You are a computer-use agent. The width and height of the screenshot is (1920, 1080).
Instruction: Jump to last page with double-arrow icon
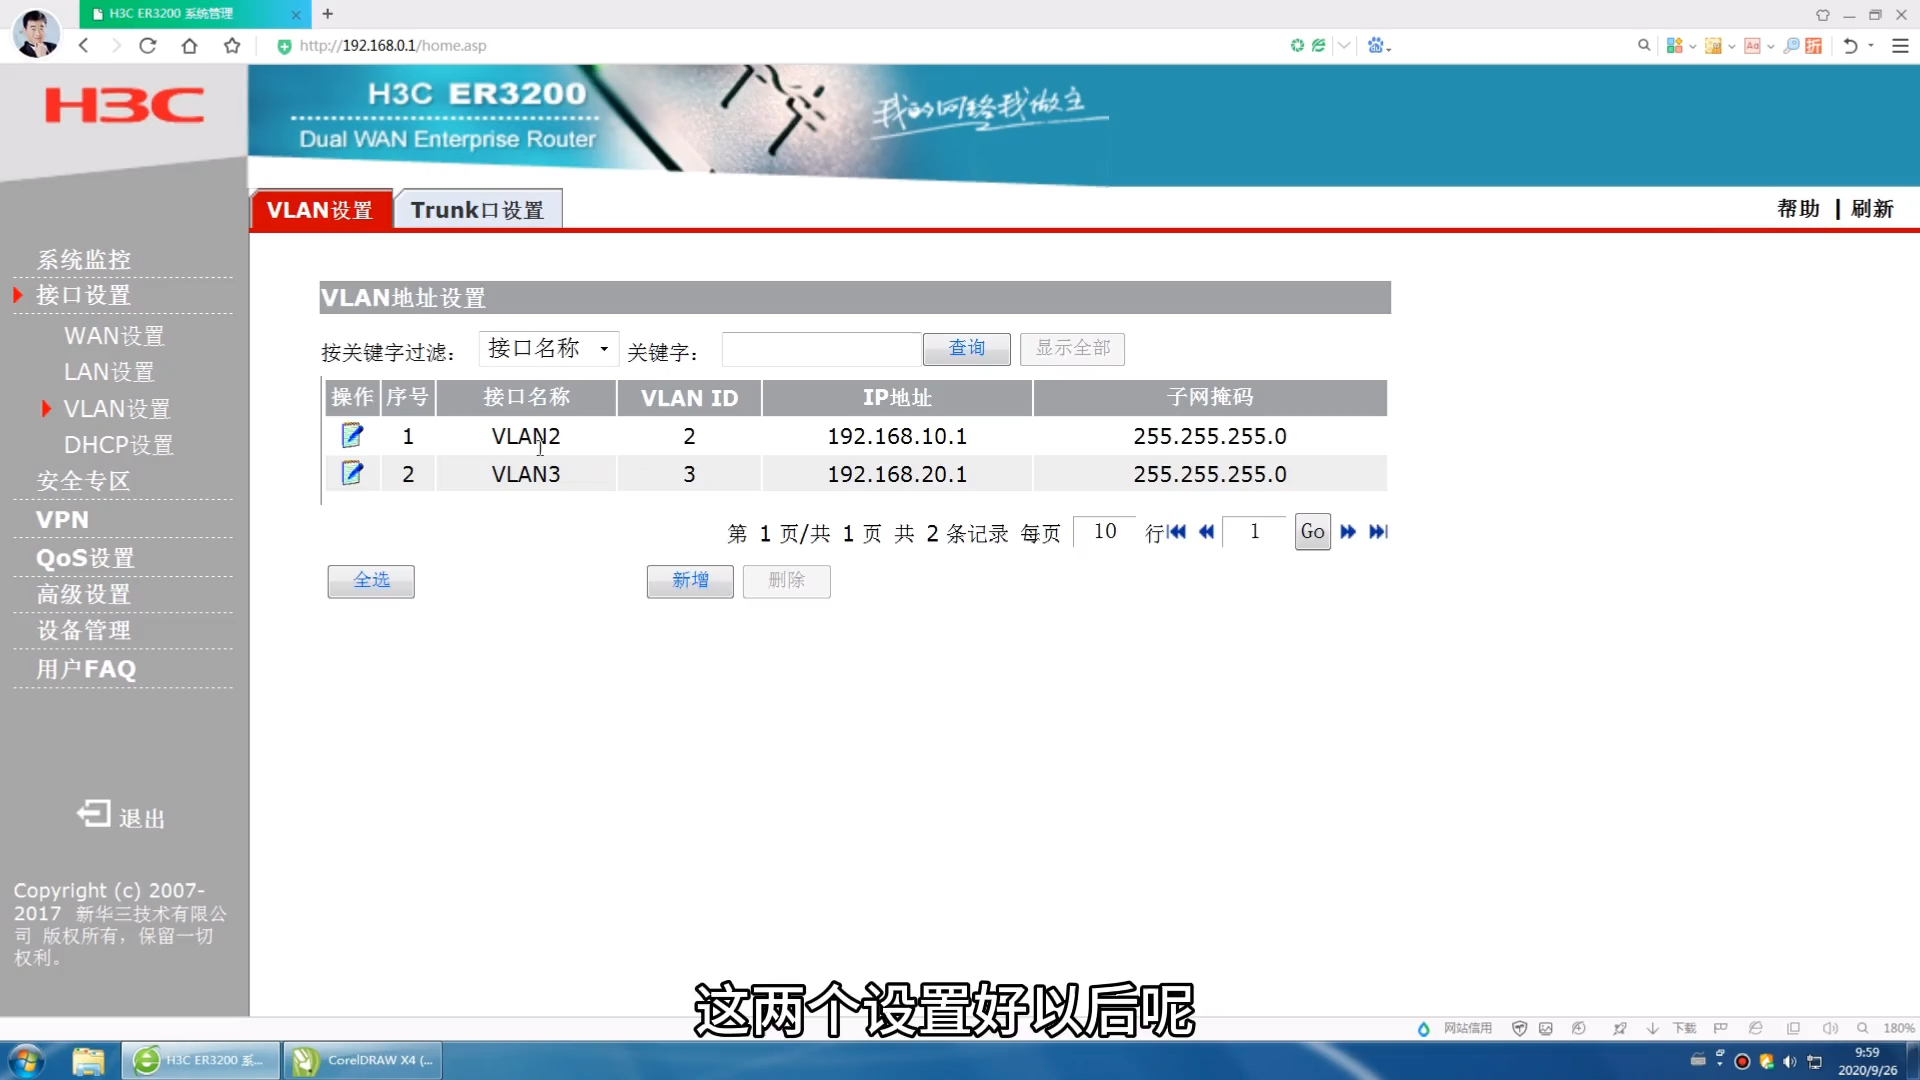click(1378, 532)
